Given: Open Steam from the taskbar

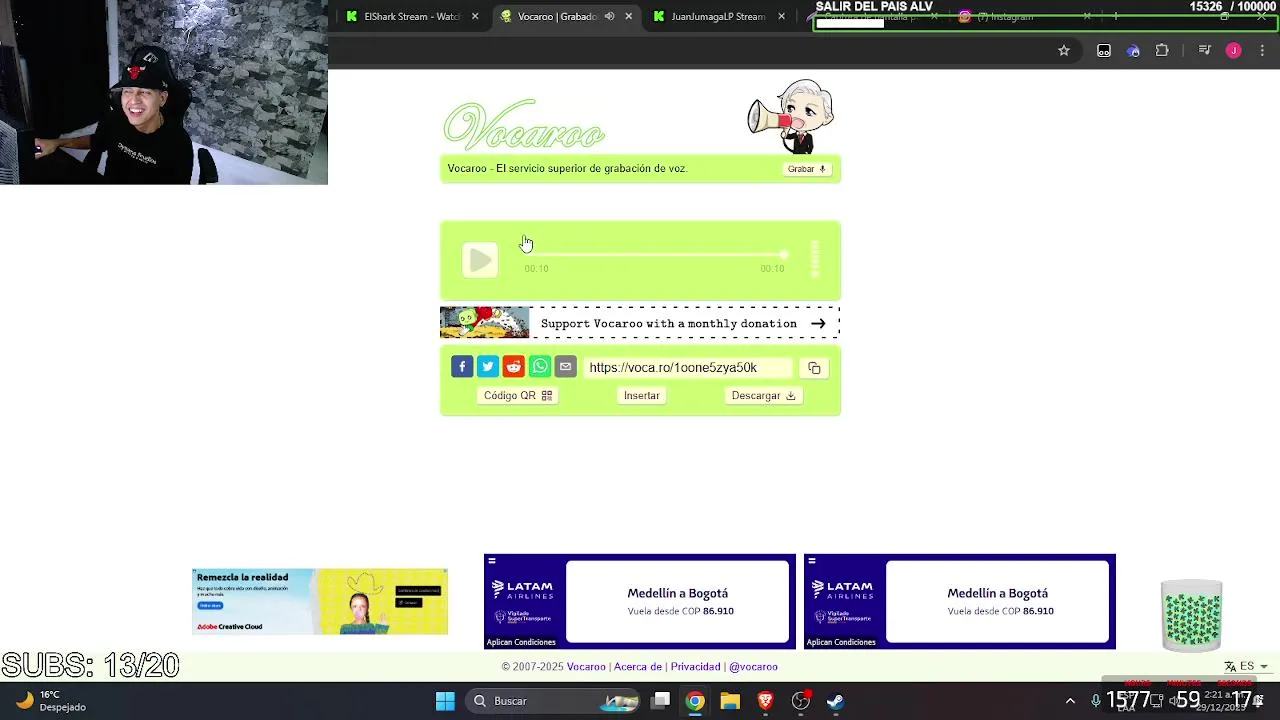Looking at the screenshot, I should click(835, 701).
